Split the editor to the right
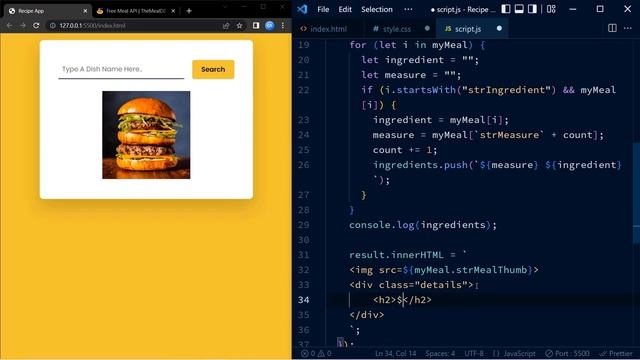640x360 pixels. 612,28
